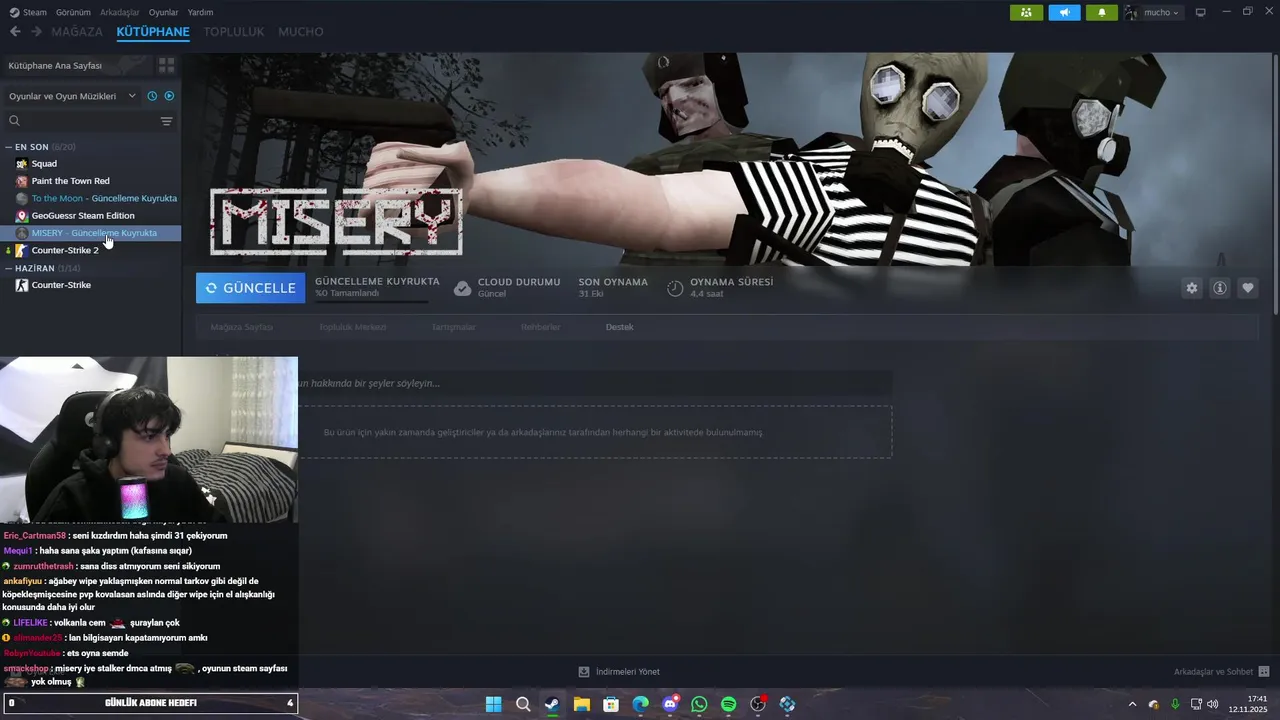Screen dimensions: 1280x720
Task: Open Topluluk Merkezi link
Action: click(x=352, y=327)
